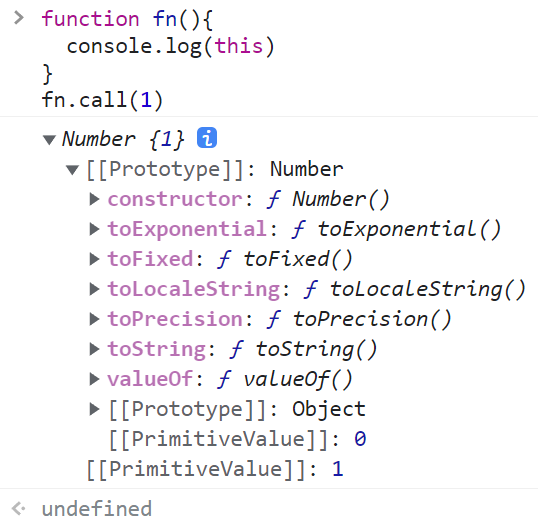Click the fn.call(1) code line
This screenshot has width=538, height=525.
102,100
